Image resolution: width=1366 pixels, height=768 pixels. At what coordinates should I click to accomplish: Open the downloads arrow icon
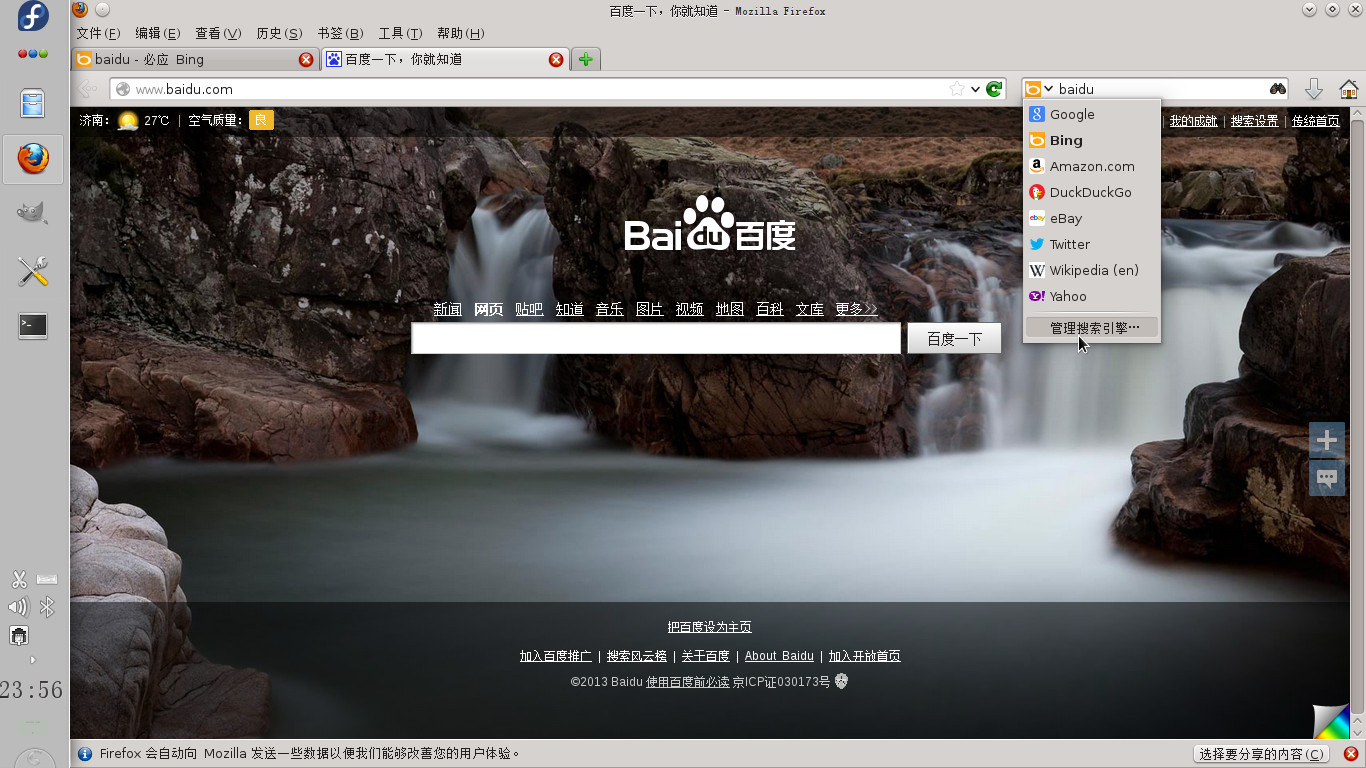pyautogui.click(x=1314, y=89)
